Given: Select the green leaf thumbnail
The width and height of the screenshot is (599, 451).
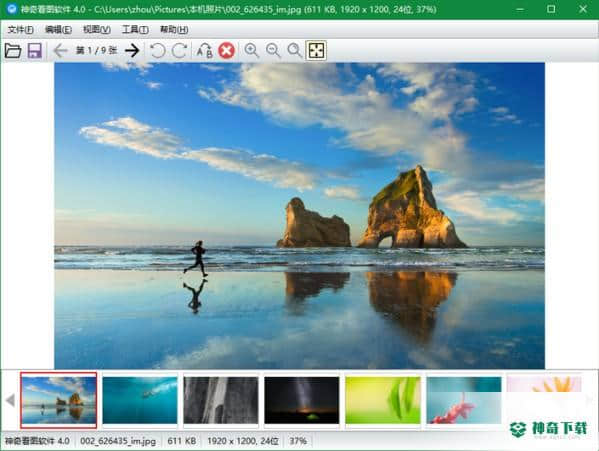Looking at the screenshot, I should tap(383, 400).
